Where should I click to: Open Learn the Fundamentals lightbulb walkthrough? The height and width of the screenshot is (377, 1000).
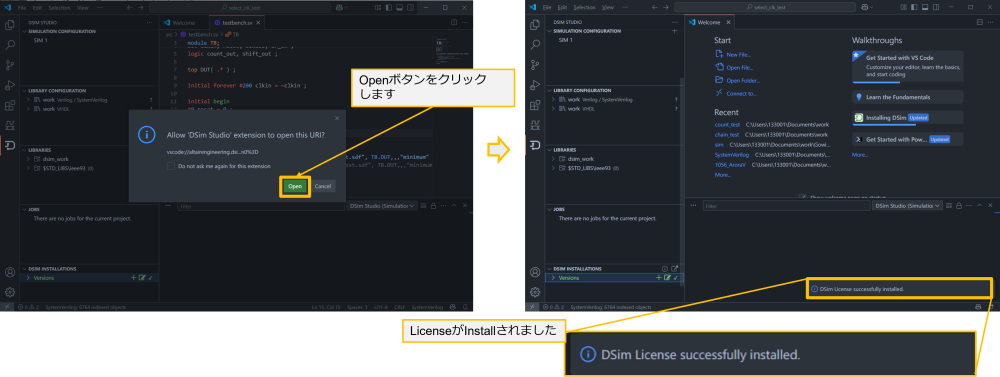coord(908,97)
